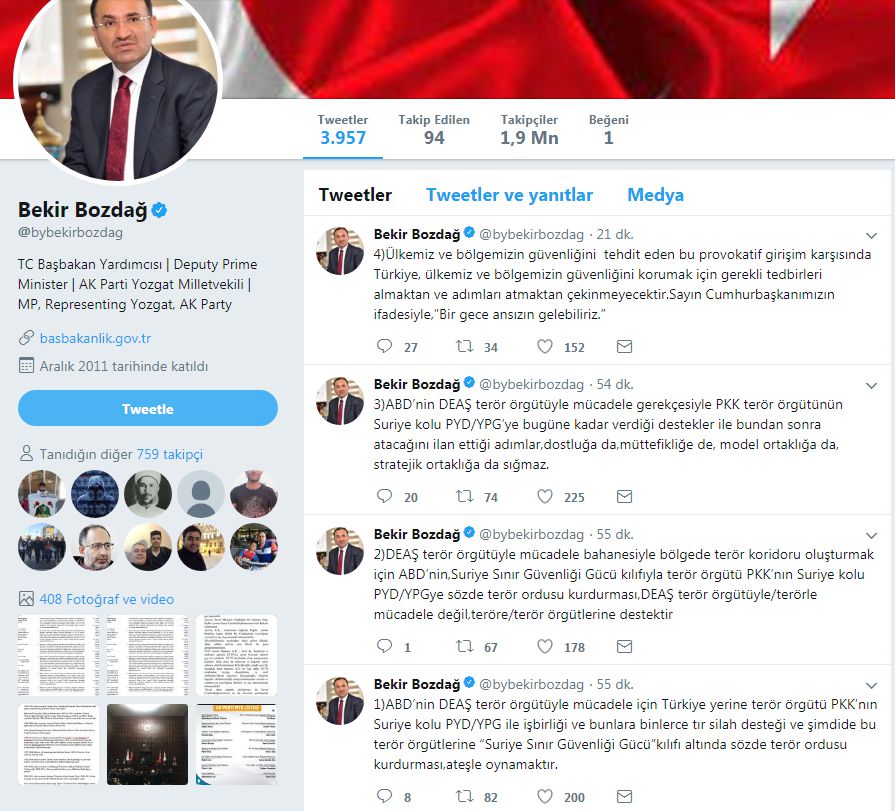Retweet the tweet with 74 retweets

click(464, 496)
